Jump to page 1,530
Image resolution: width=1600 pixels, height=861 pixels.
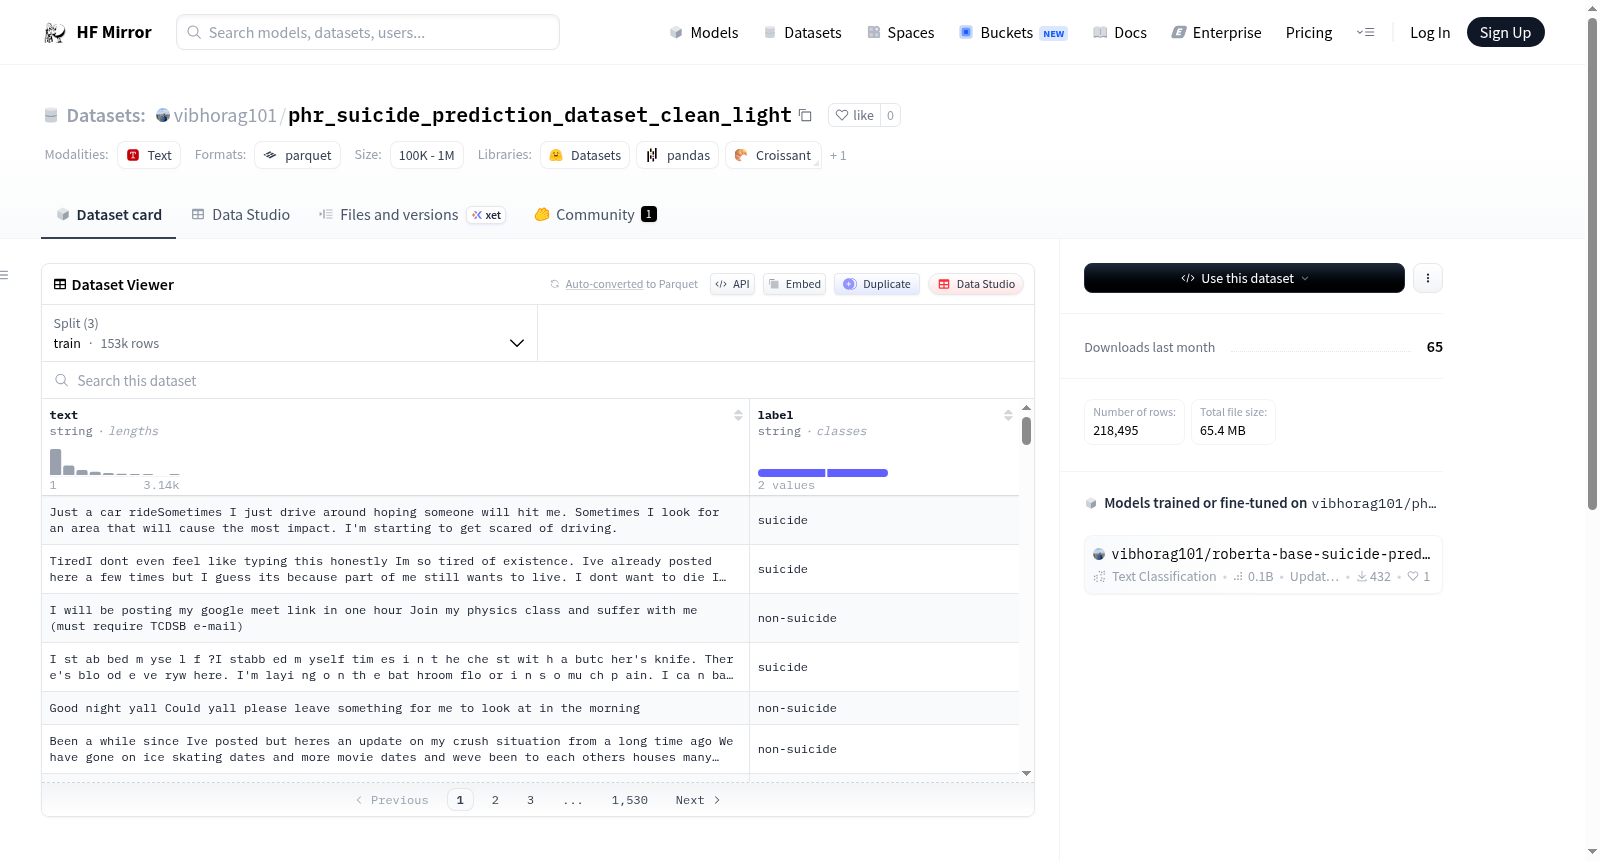point(630,800)
